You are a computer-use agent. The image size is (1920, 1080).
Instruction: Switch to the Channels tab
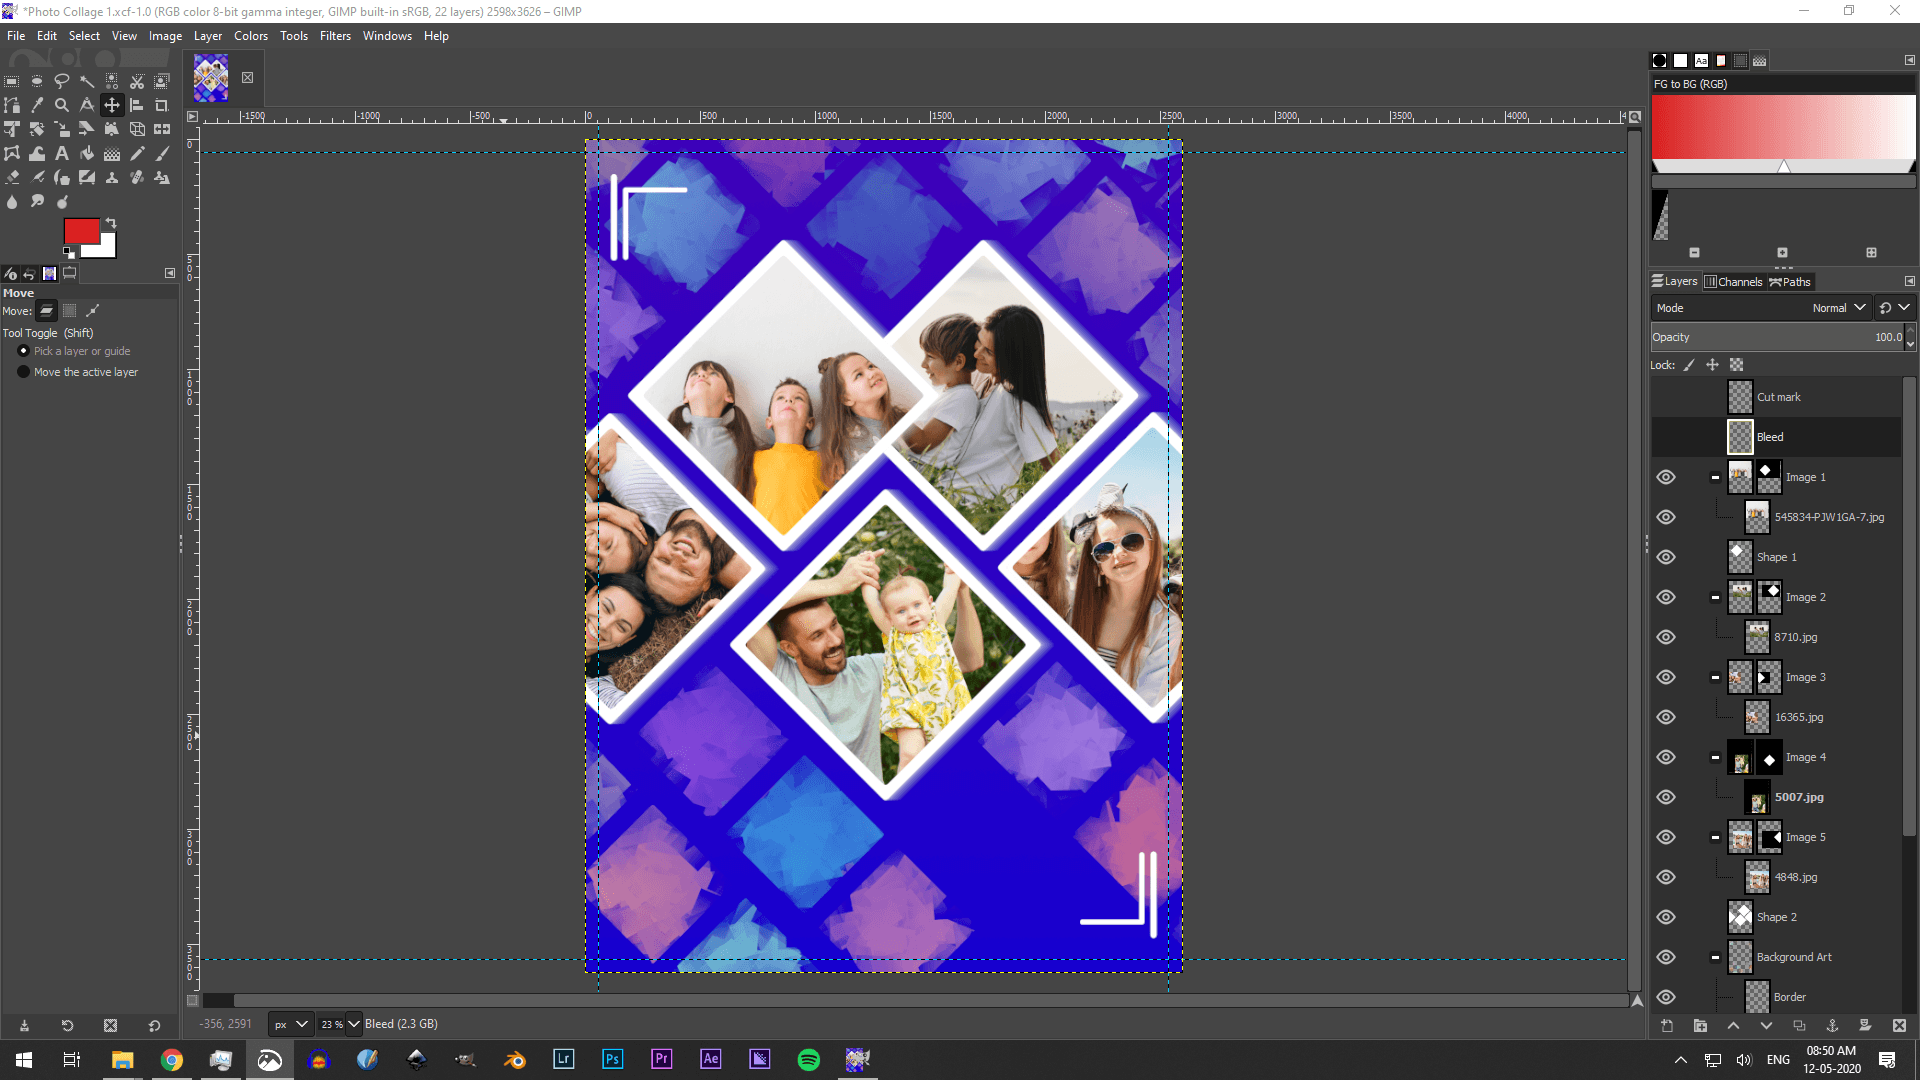tap(1733, 281)
